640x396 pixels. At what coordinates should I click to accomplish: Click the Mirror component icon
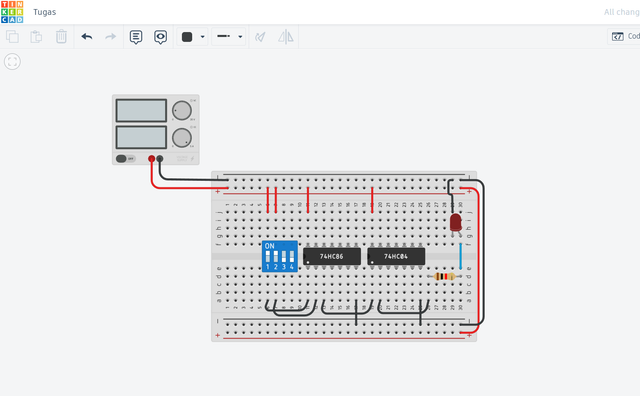pos(286,37)
